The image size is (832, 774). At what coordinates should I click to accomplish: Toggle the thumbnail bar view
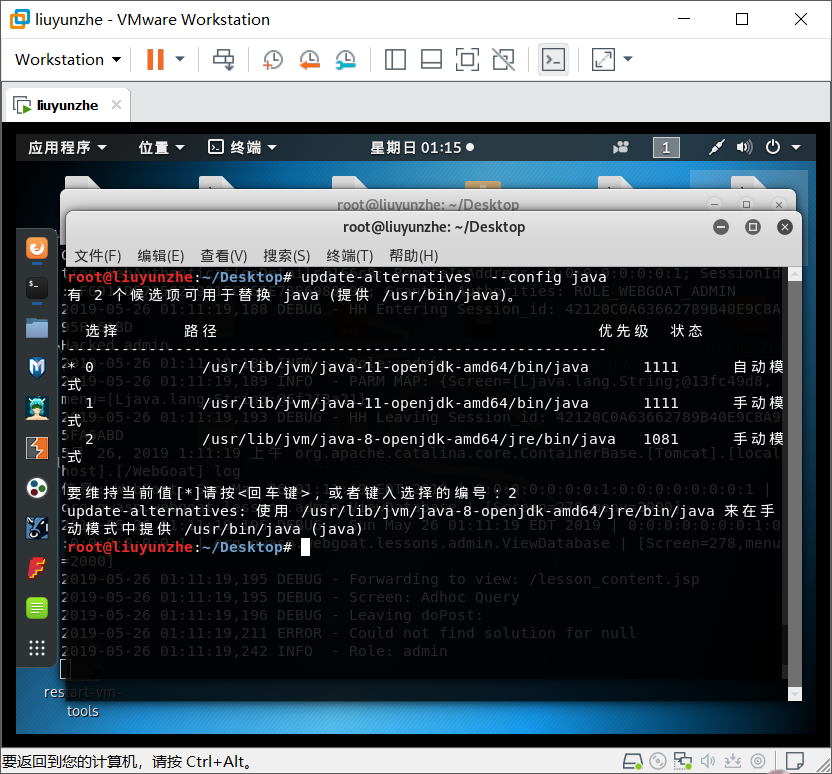pyautogui.click(x=431, y=59)
